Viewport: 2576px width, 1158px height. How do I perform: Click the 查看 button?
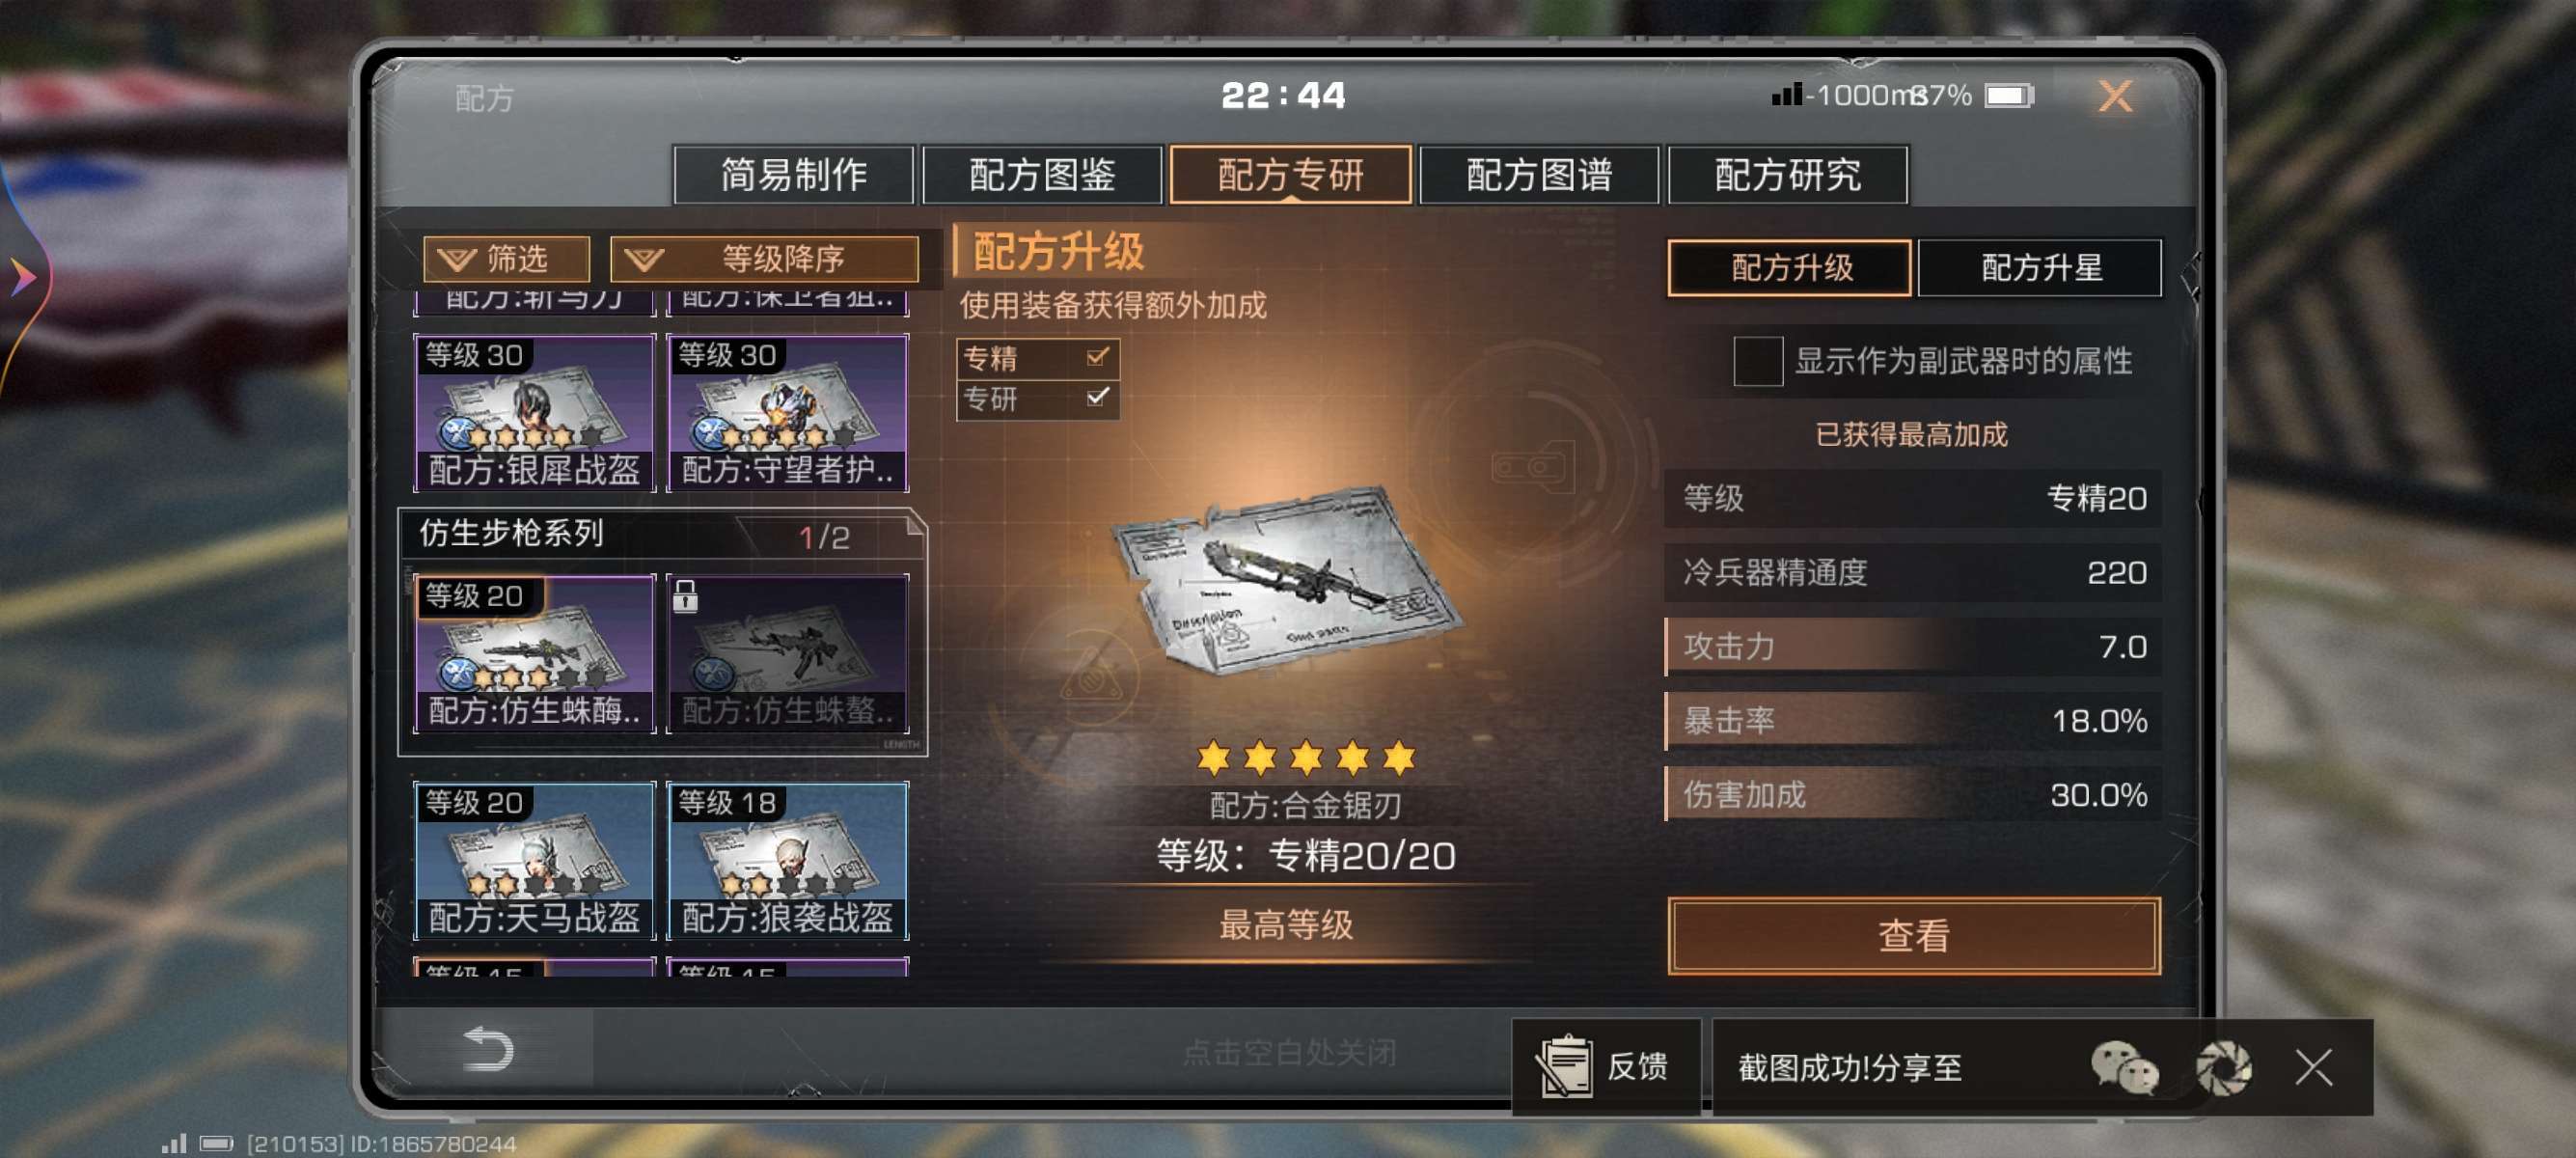coord(1913,935)
